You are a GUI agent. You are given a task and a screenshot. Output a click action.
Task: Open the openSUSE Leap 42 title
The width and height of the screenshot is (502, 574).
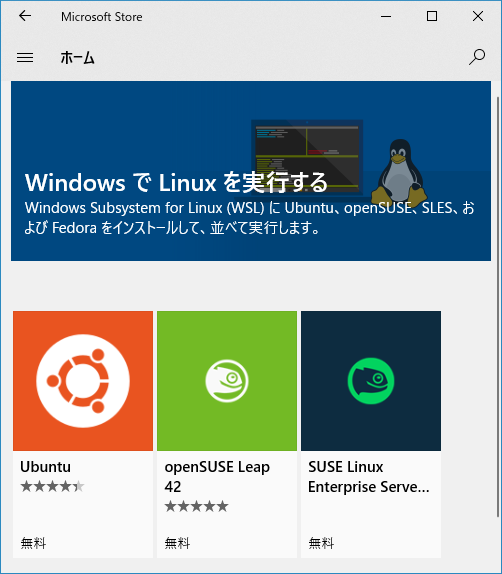pos(217,477)
